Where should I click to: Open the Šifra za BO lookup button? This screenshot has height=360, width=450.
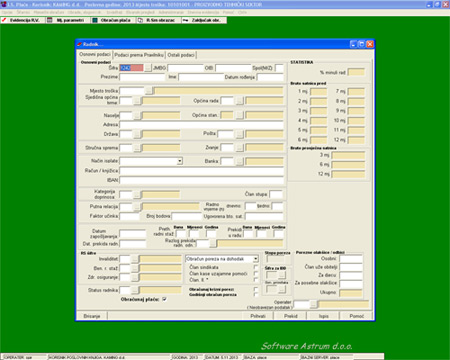tap(282, 275)
